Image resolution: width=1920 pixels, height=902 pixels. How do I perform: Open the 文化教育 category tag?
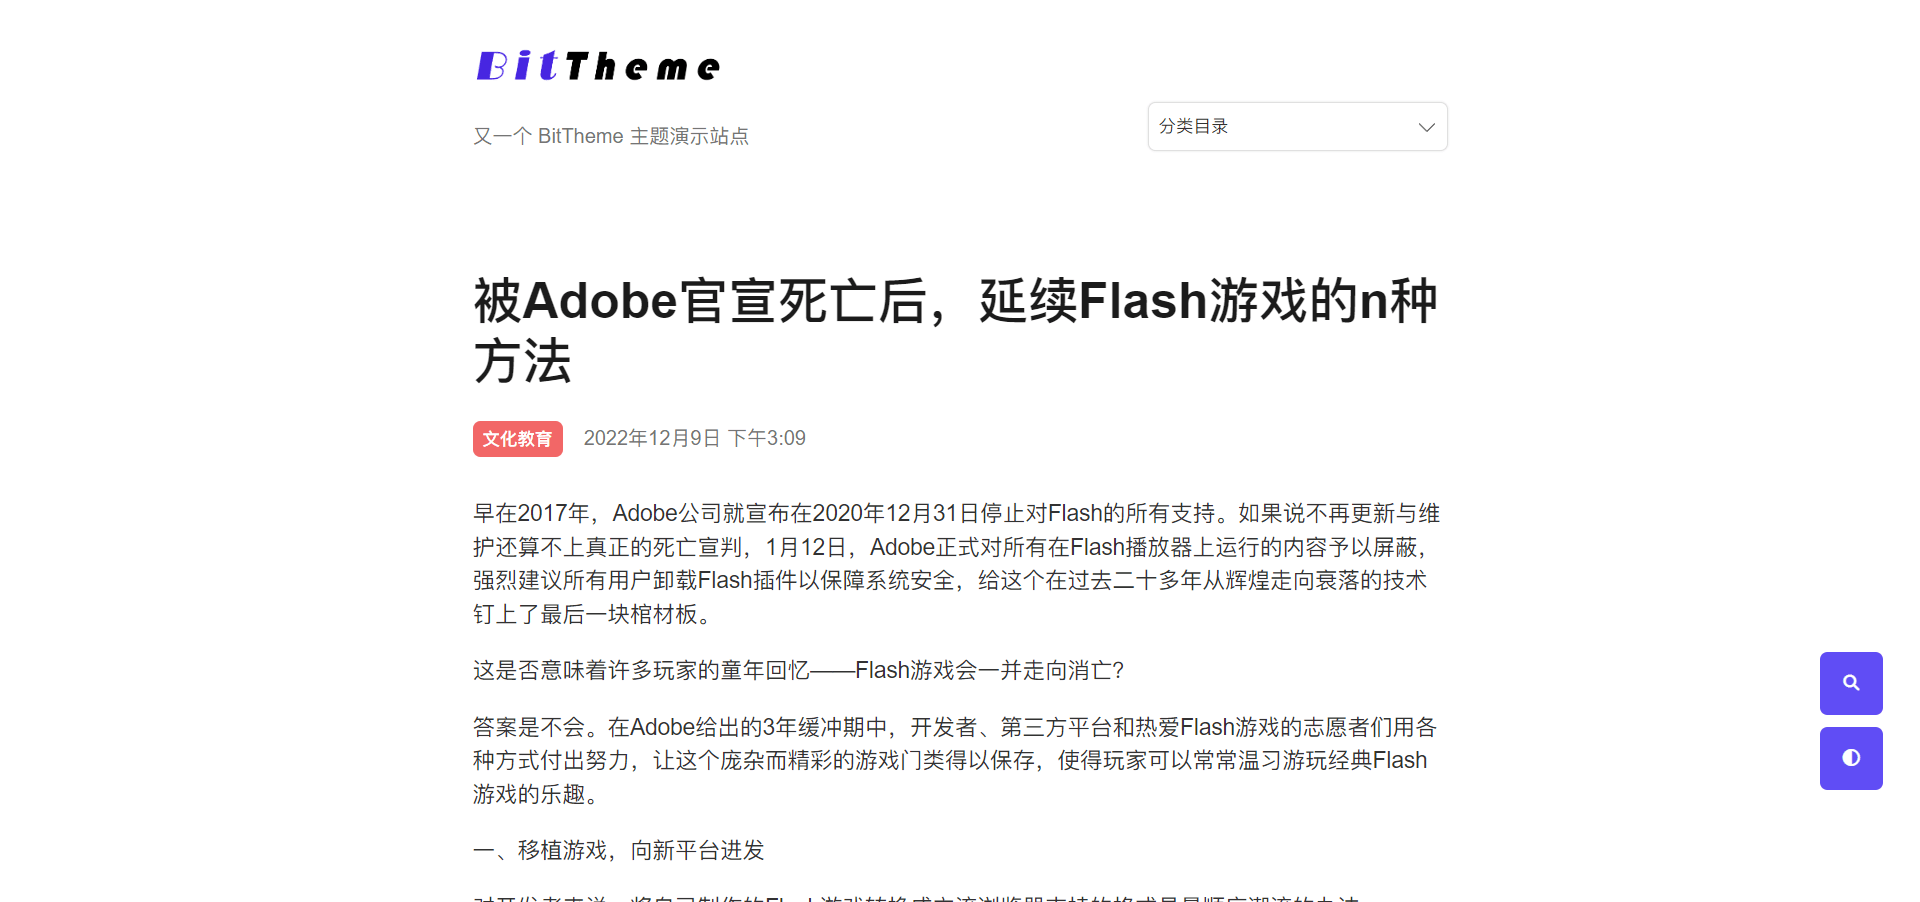[517, 439]
